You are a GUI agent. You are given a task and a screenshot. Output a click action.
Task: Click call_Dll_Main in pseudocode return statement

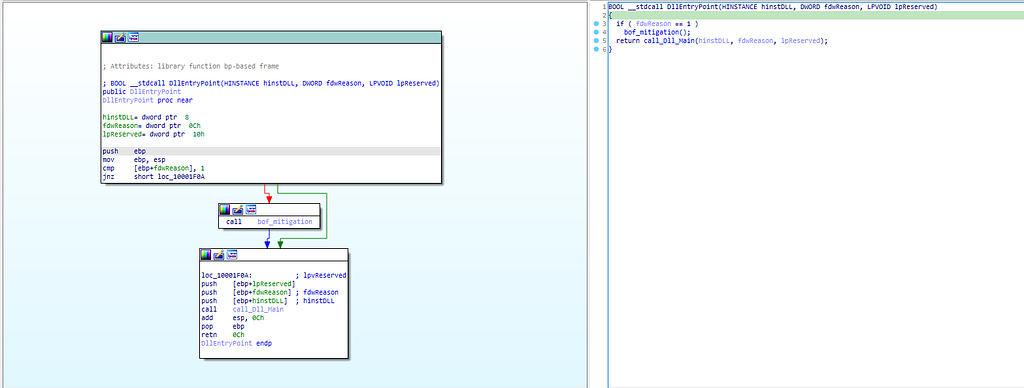(669, 40)
